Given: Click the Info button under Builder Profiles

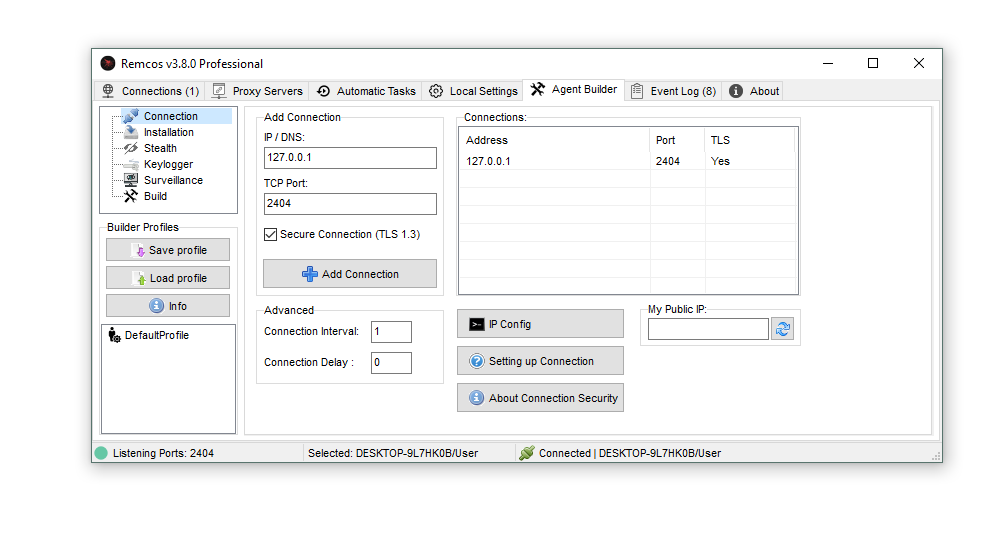Looking at the screenshot, I should point(168,306).
